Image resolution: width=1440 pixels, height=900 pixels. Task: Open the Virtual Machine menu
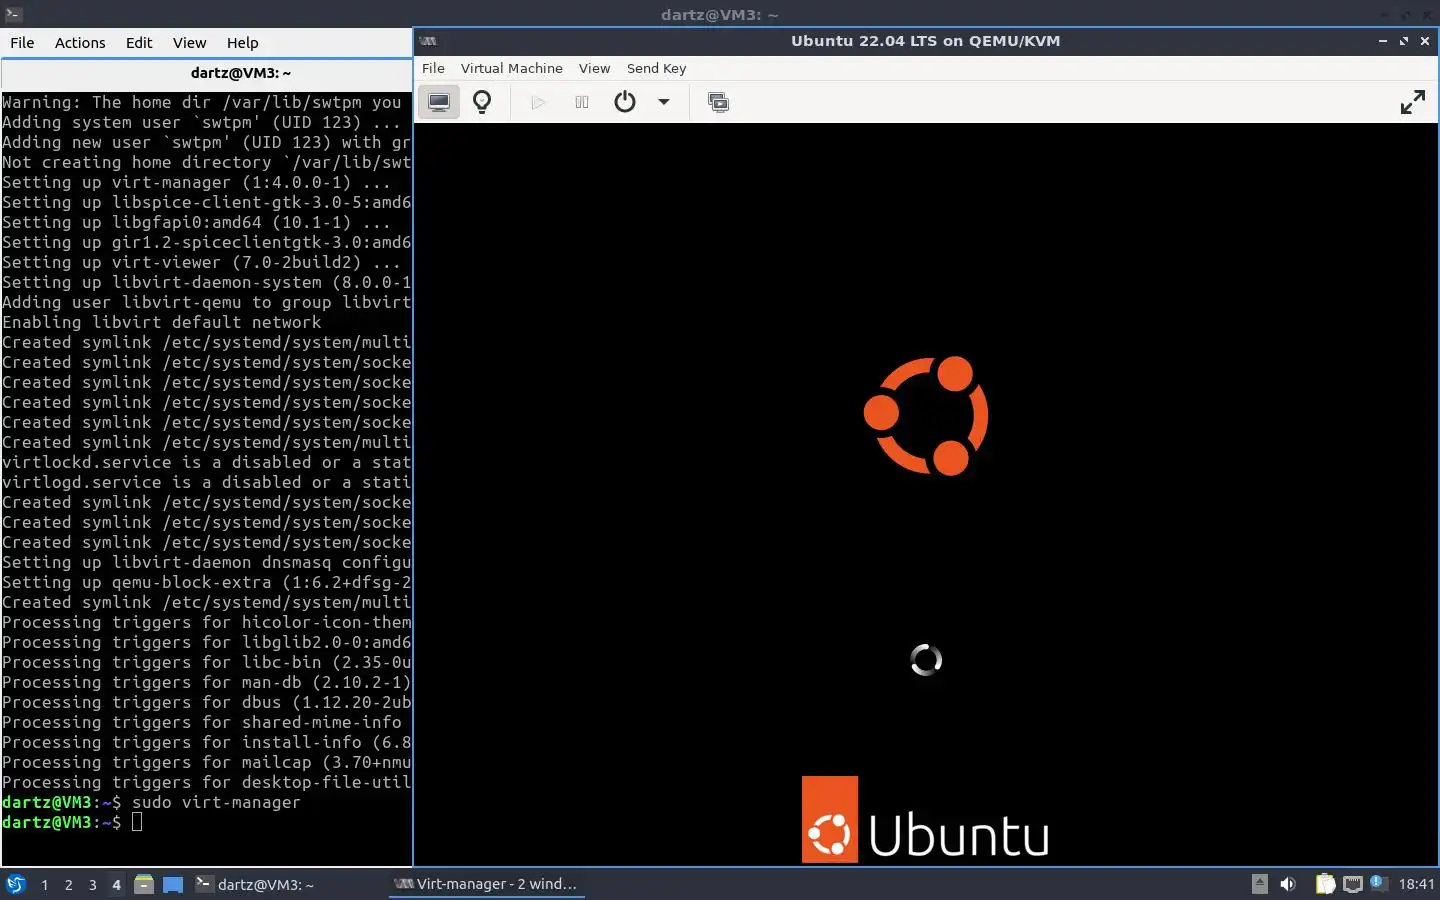tap(511, 68)
